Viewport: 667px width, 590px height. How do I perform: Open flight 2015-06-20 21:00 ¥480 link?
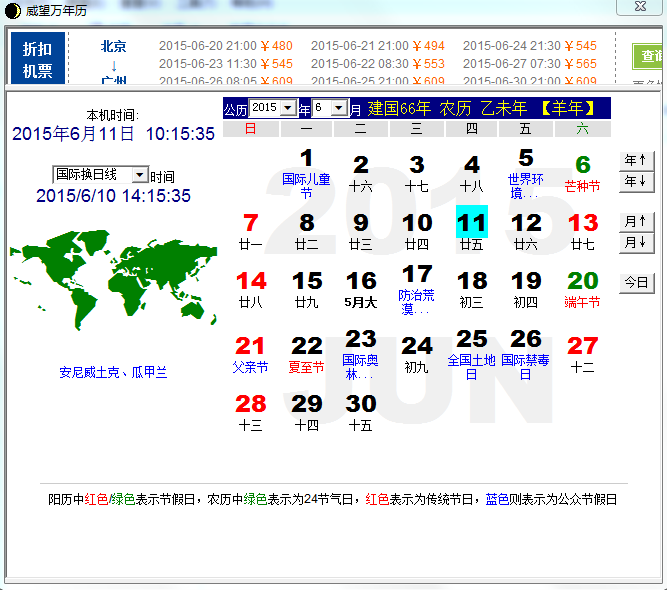click(x=225, y=46)
